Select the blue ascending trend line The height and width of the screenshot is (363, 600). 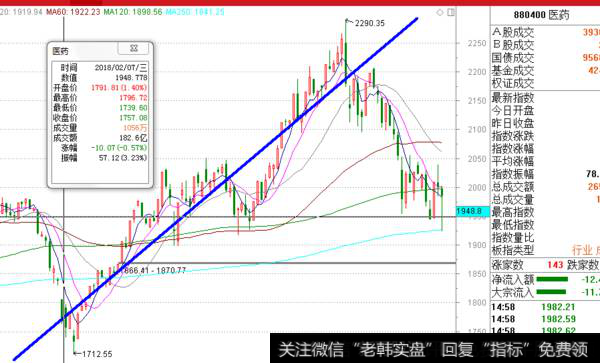215,189
